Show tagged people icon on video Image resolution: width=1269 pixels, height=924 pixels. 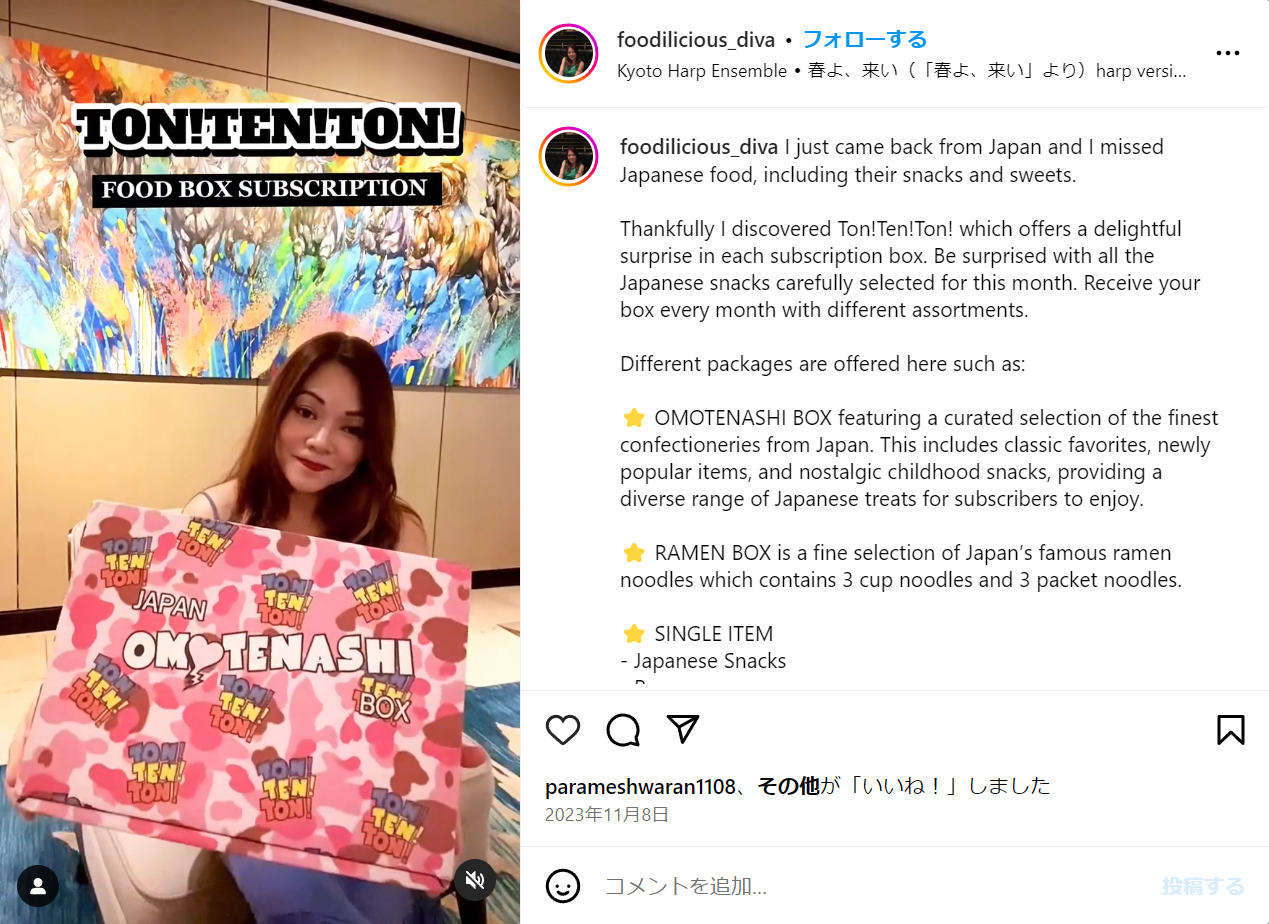[x=38, y=886]
